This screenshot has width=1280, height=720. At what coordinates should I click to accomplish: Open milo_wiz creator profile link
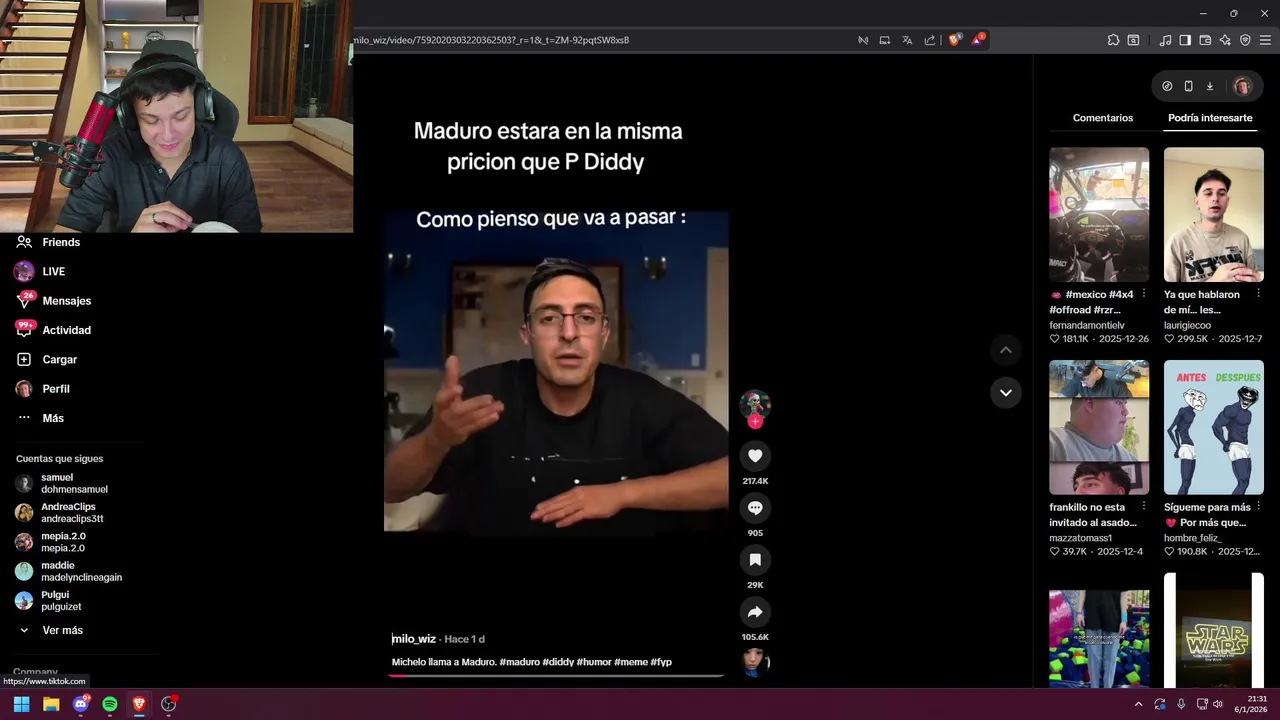[x=414, y=639]
